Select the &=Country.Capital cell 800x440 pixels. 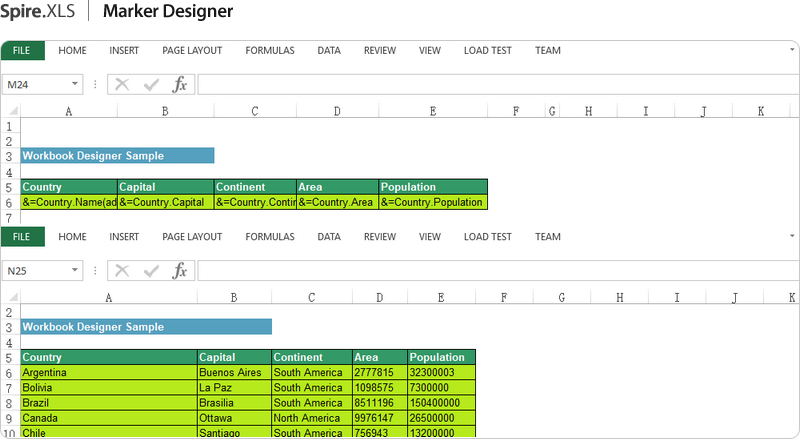(x=165, y=202)
